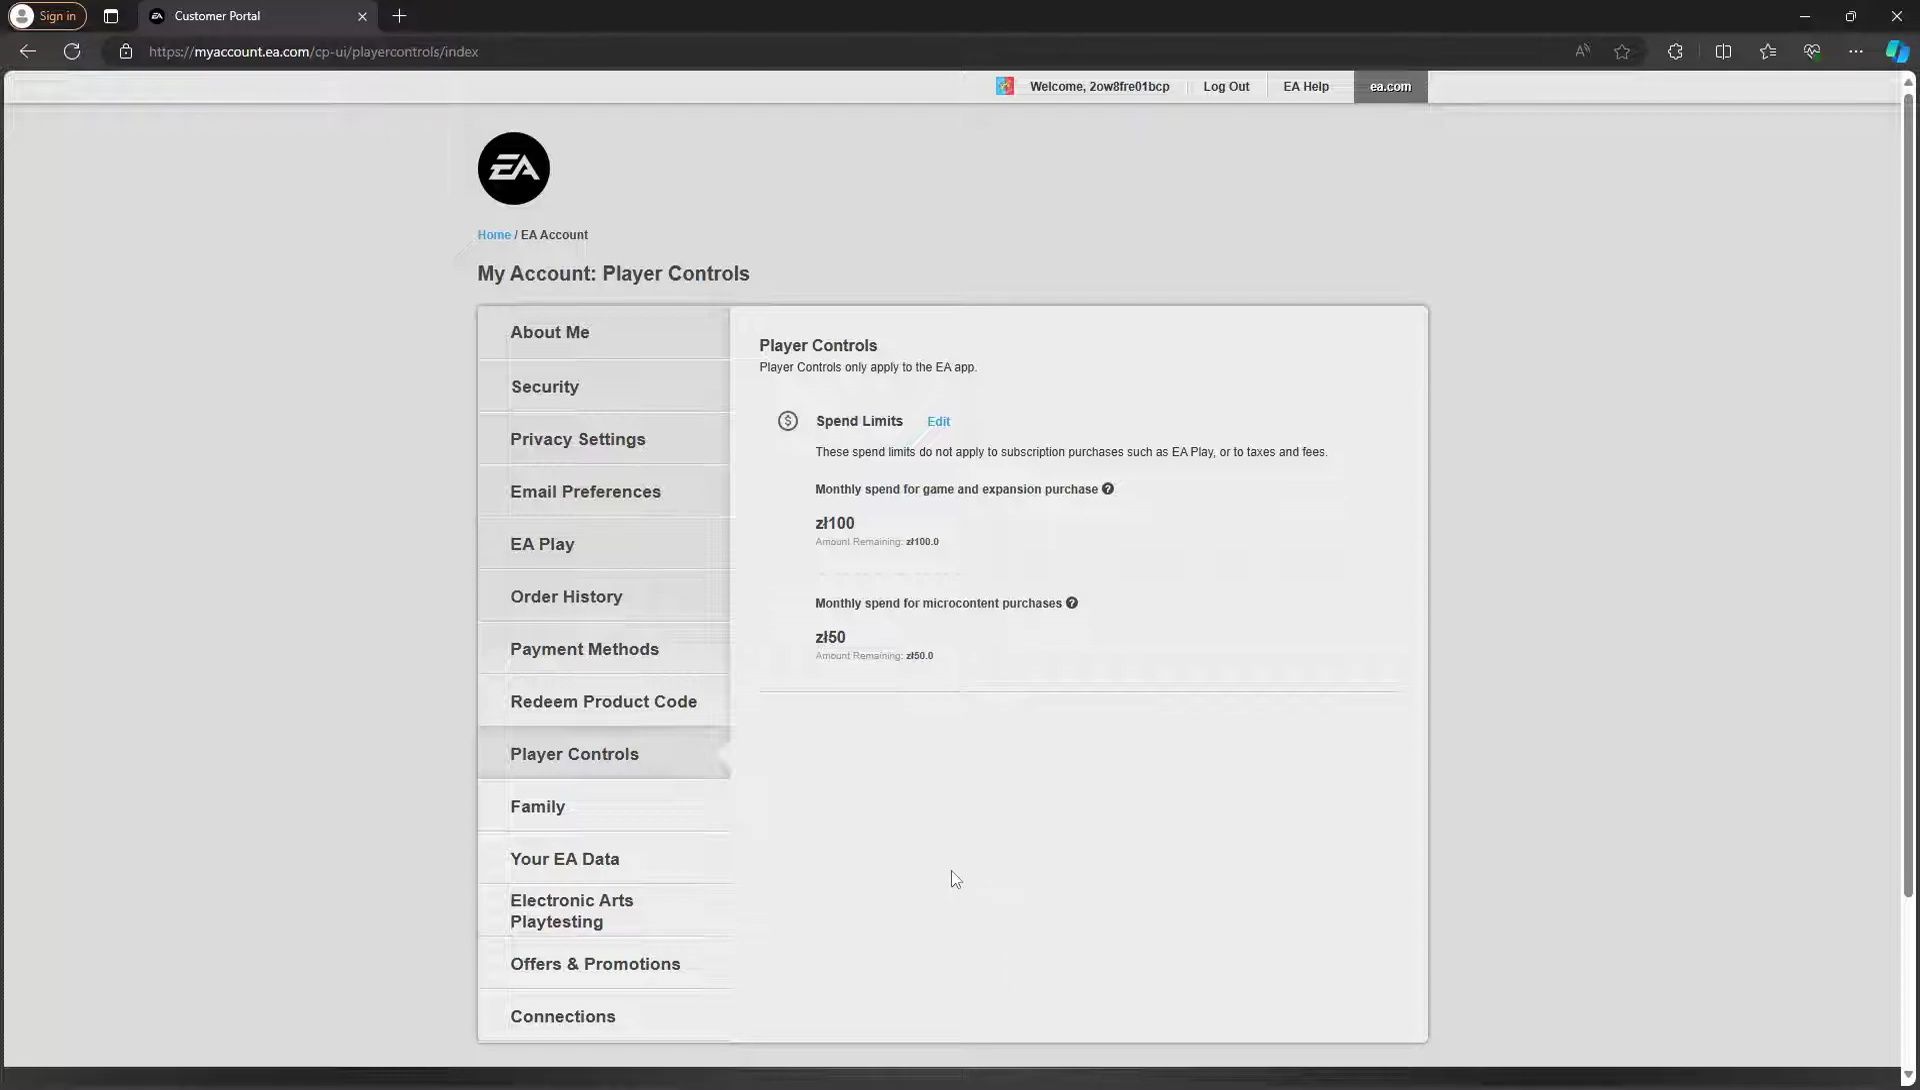Open help for microcontent purchases

click(x=1071, y=603)
